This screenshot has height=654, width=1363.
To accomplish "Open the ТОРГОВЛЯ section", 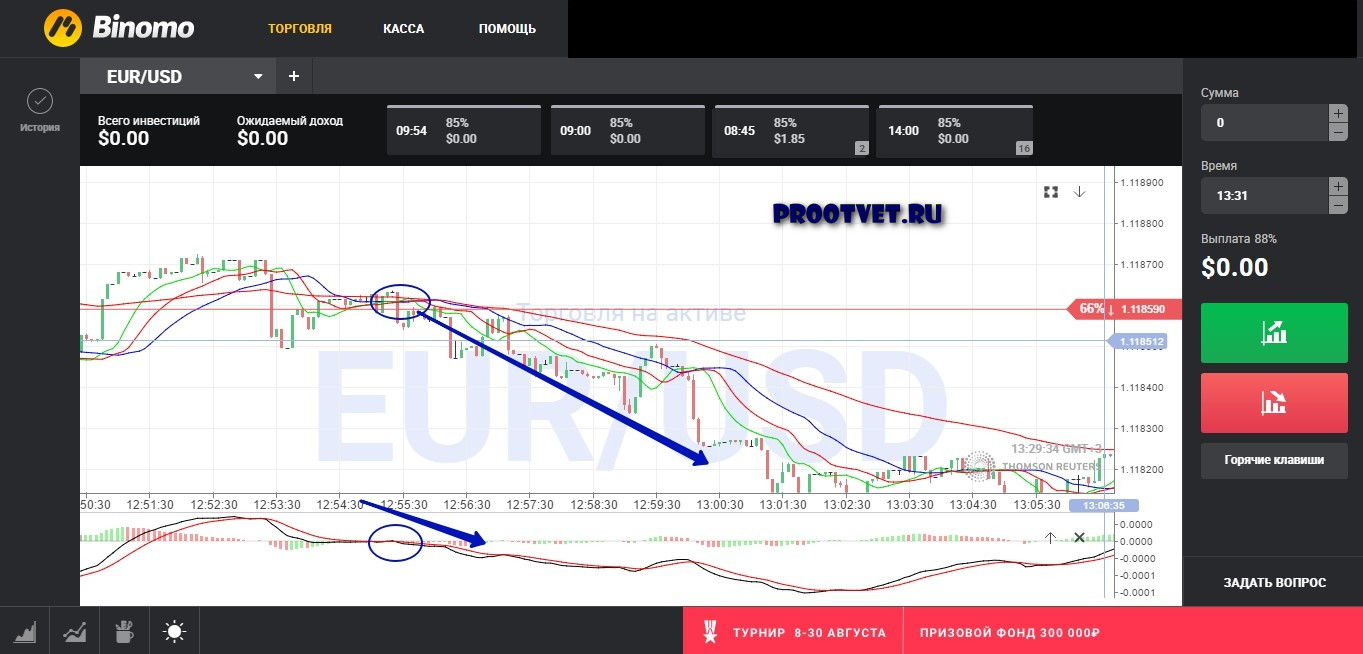I will click(300, 29).
